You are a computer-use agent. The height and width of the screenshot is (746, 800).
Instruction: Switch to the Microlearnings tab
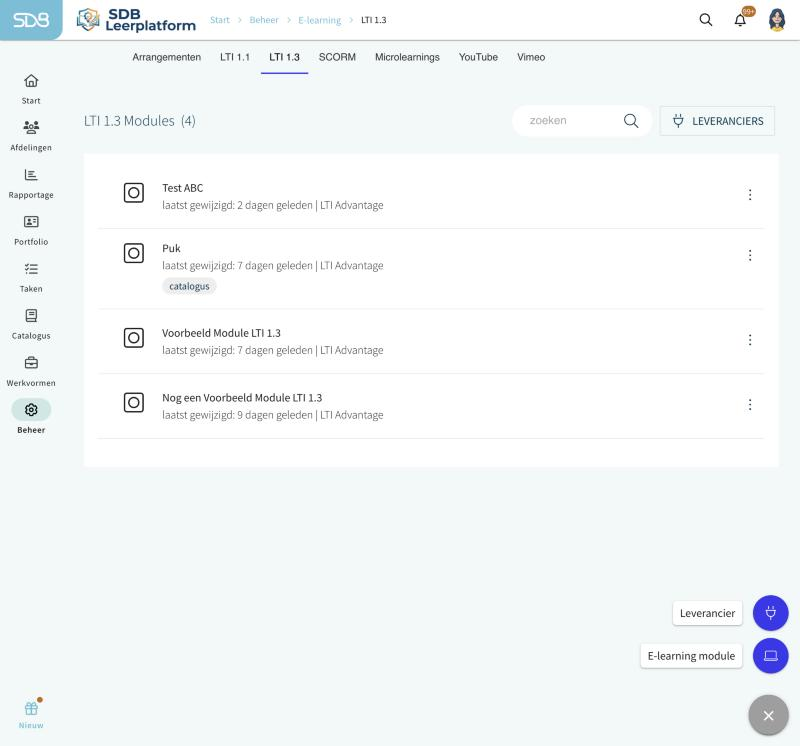(407, 57)
